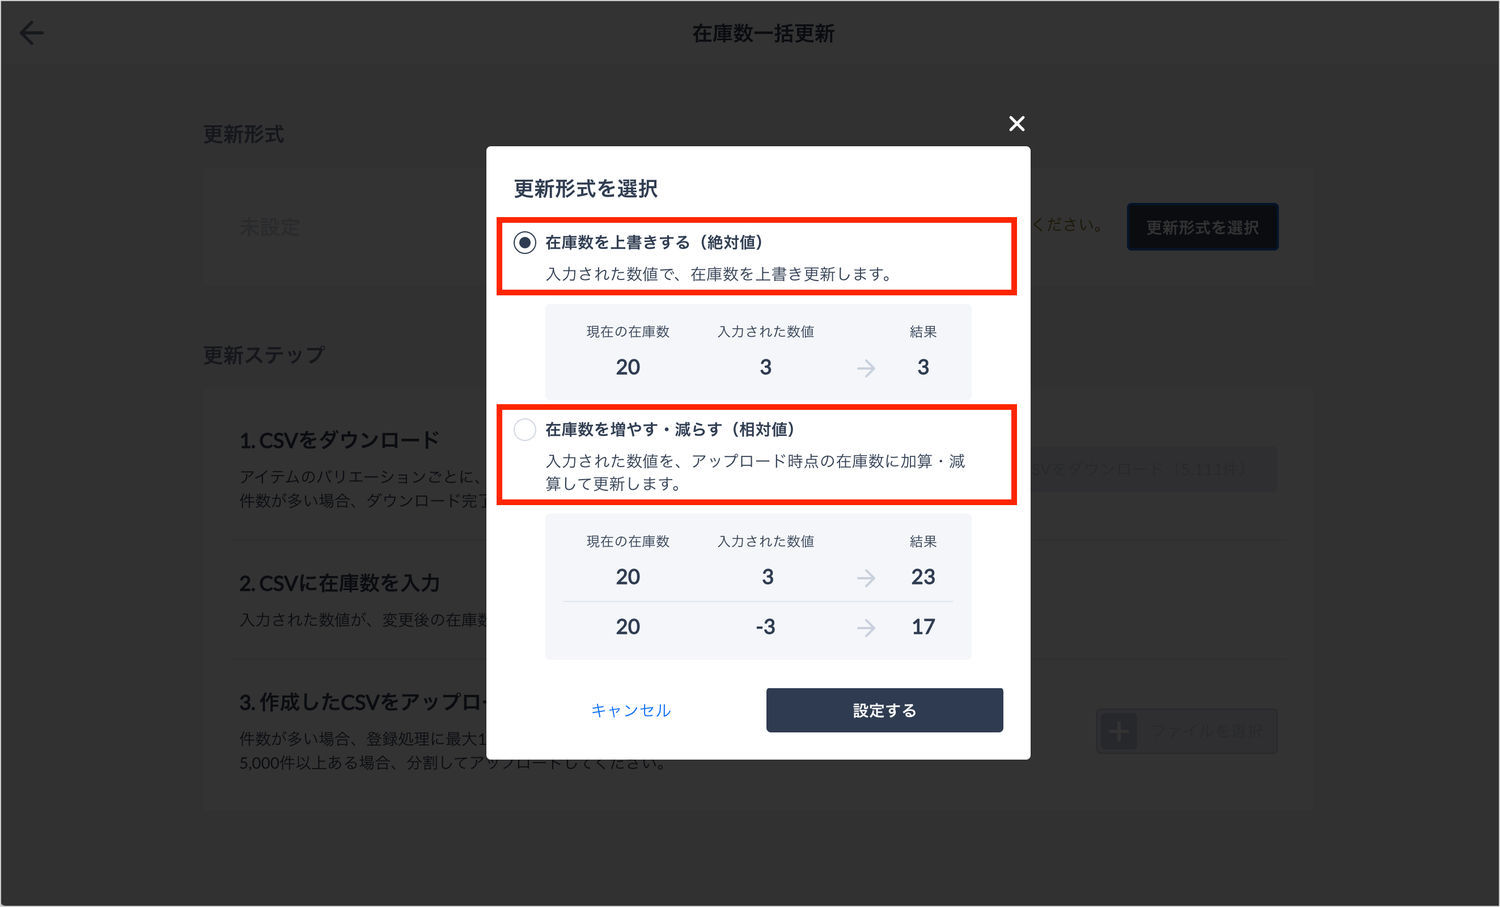Click the dimmed ファイルを選択 button
The width and height of the screenshot is (1500, 907).
click(x=1186, y=731)
